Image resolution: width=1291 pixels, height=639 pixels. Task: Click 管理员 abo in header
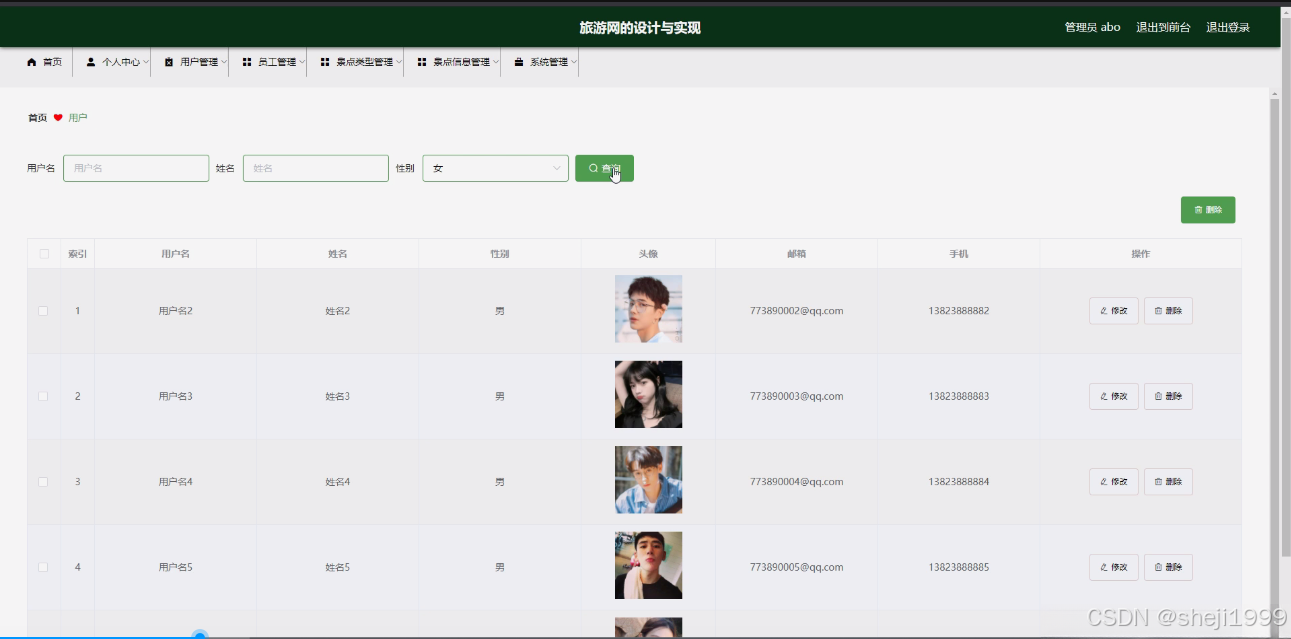[x=1092, y=27]
